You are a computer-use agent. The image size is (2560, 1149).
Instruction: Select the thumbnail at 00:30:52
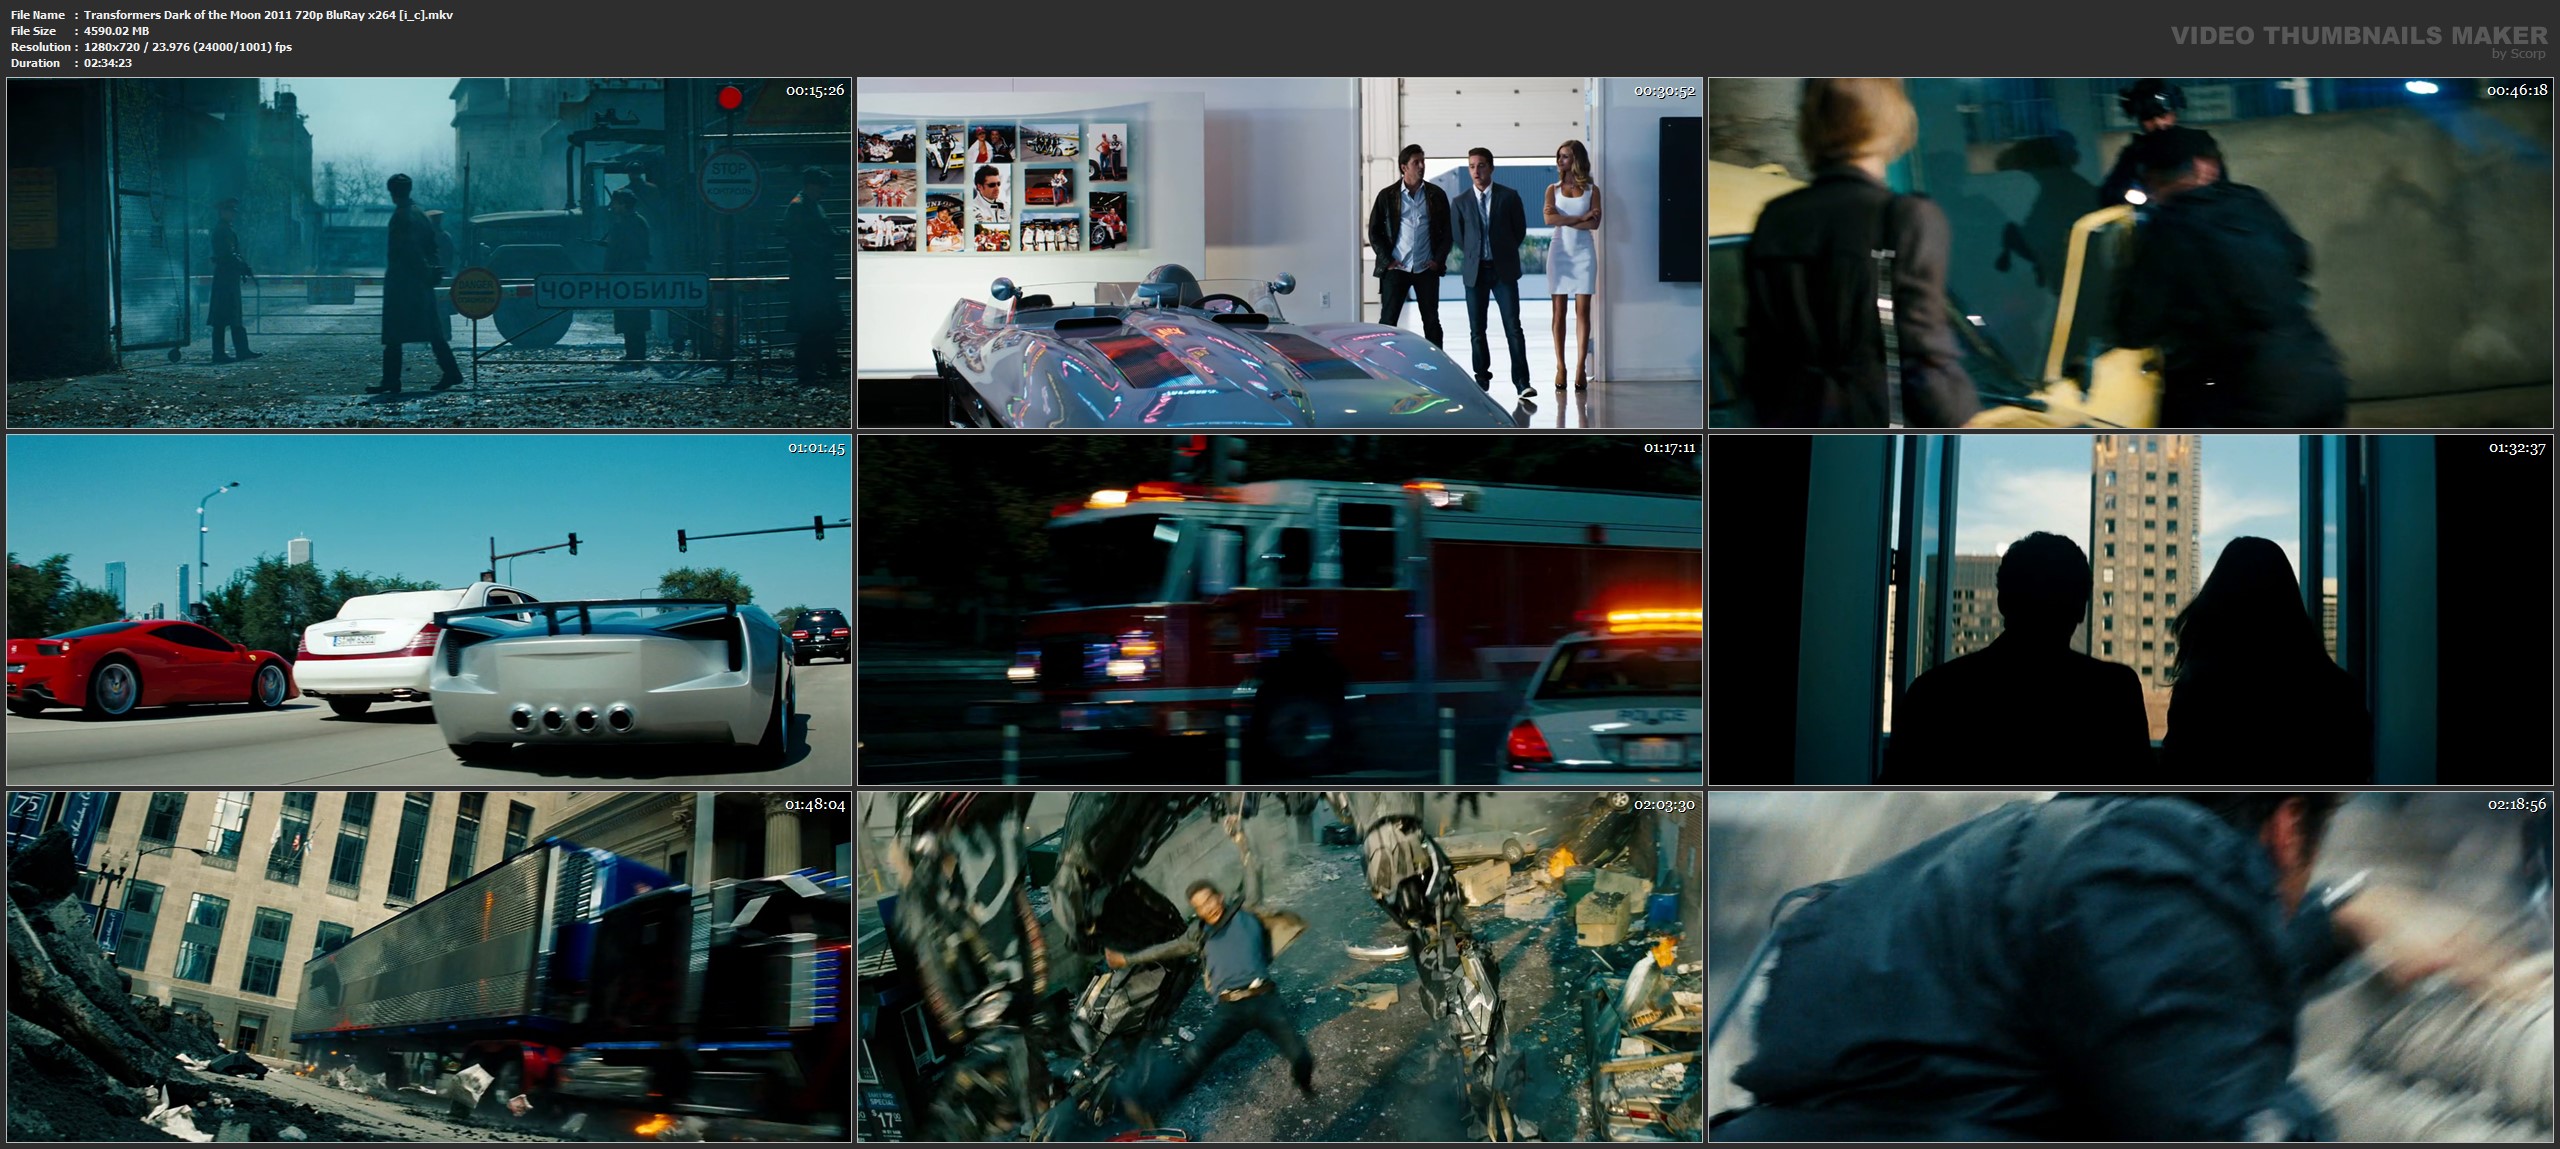pos(1280,253)
